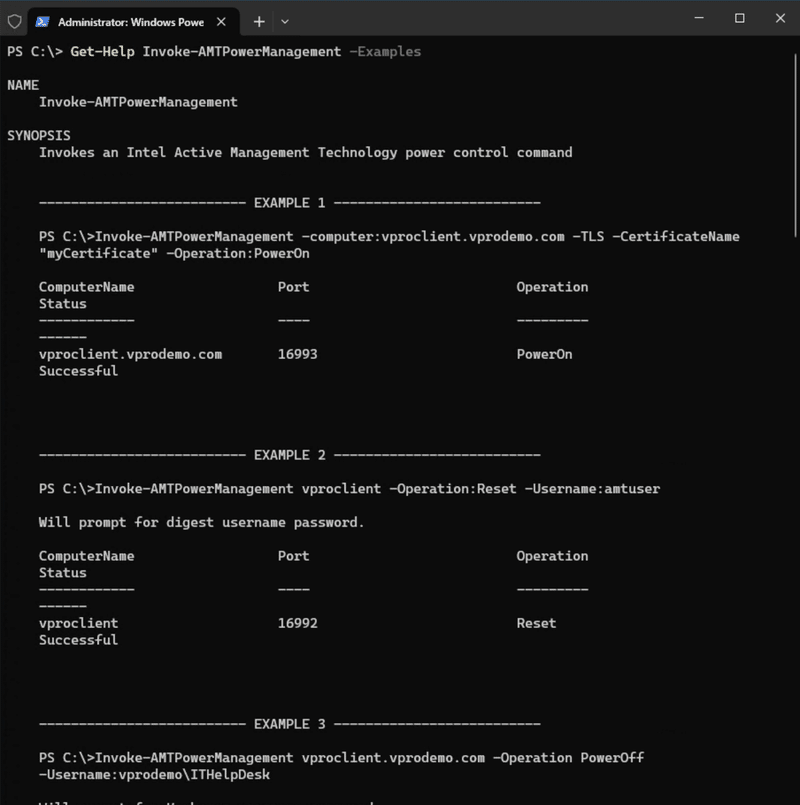This screenshot has width=800, height=805.
Task: Expand the new tab profile dropdown arrow
Action: 285,22
